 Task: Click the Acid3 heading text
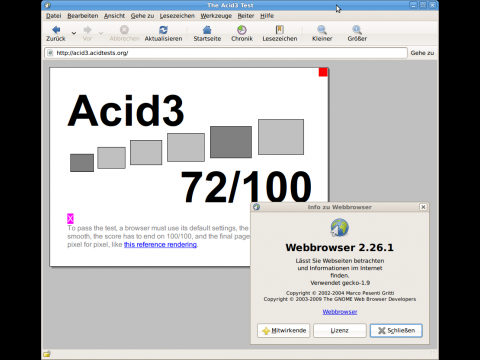point(126,110)
